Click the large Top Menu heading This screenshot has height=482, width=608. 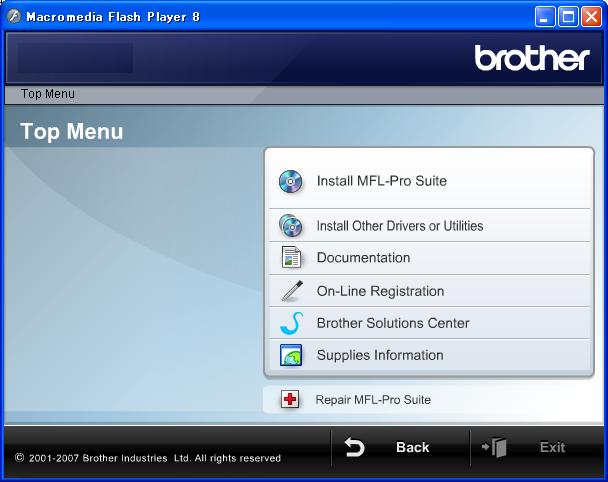(72, 131)
